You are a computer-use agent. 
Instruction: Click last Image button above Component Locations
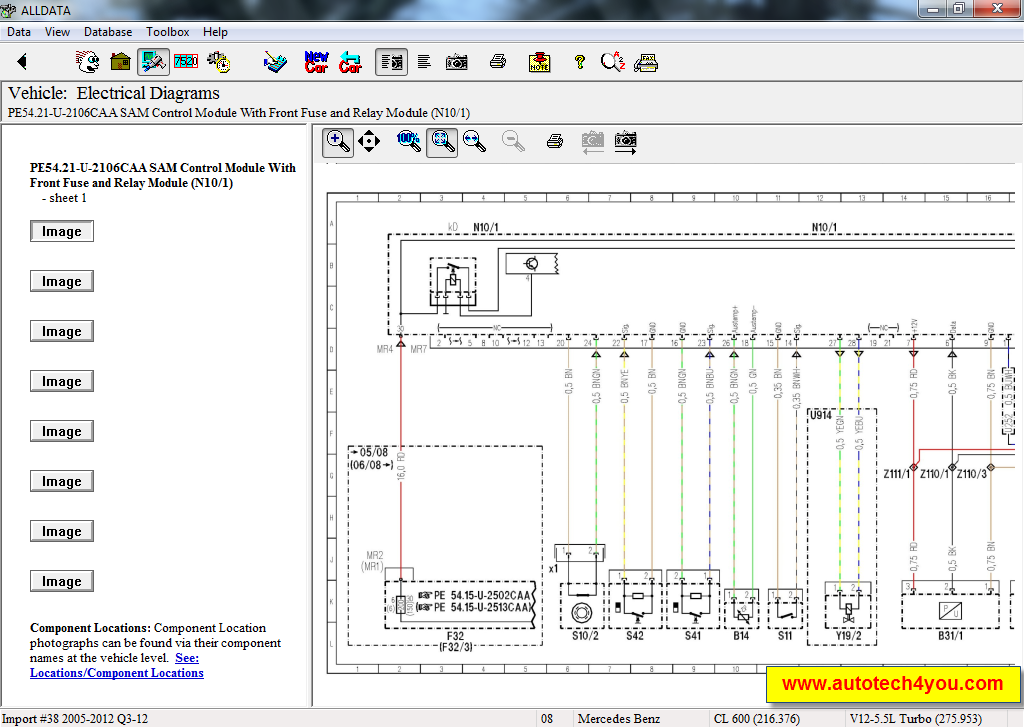[62, 581]
